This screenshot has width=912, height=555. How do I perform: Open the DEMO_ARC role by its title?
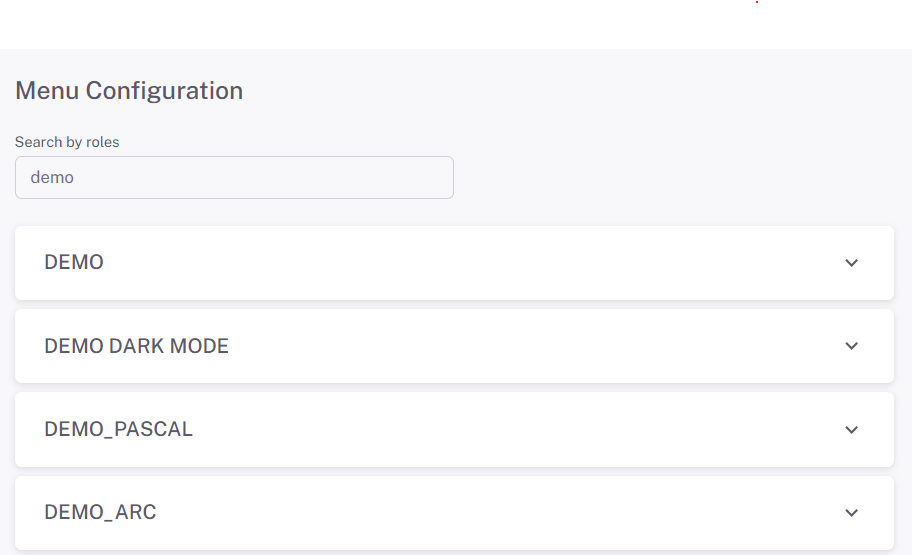[100, 512]
